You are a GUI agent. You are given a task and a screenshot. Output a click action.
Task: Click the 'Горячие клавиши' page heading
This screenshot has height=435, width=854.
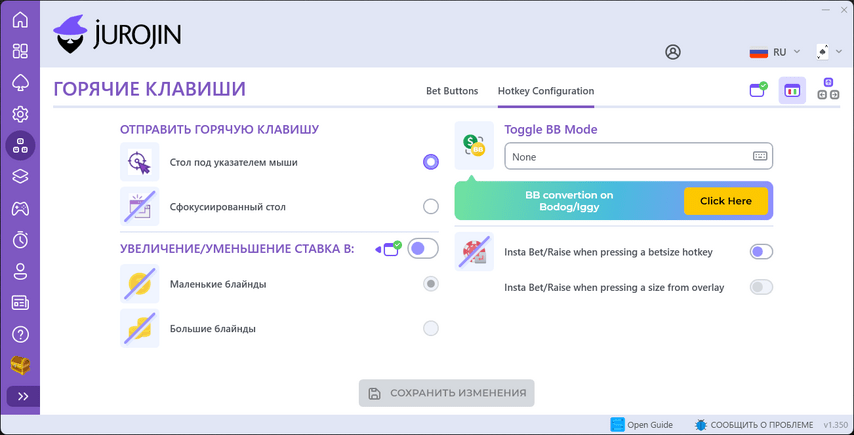(150, 89)
